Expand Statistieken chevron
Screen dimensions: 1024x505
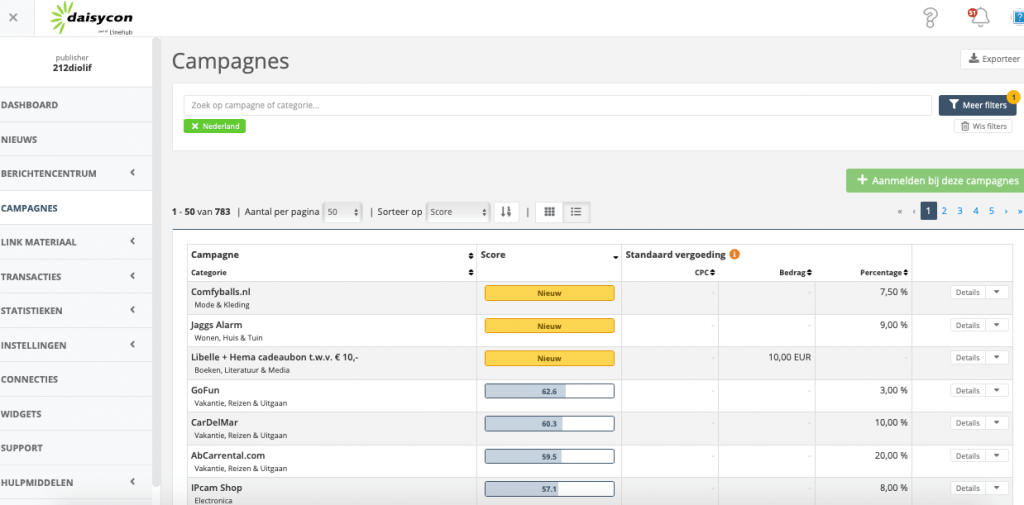[x=133, y=310]
